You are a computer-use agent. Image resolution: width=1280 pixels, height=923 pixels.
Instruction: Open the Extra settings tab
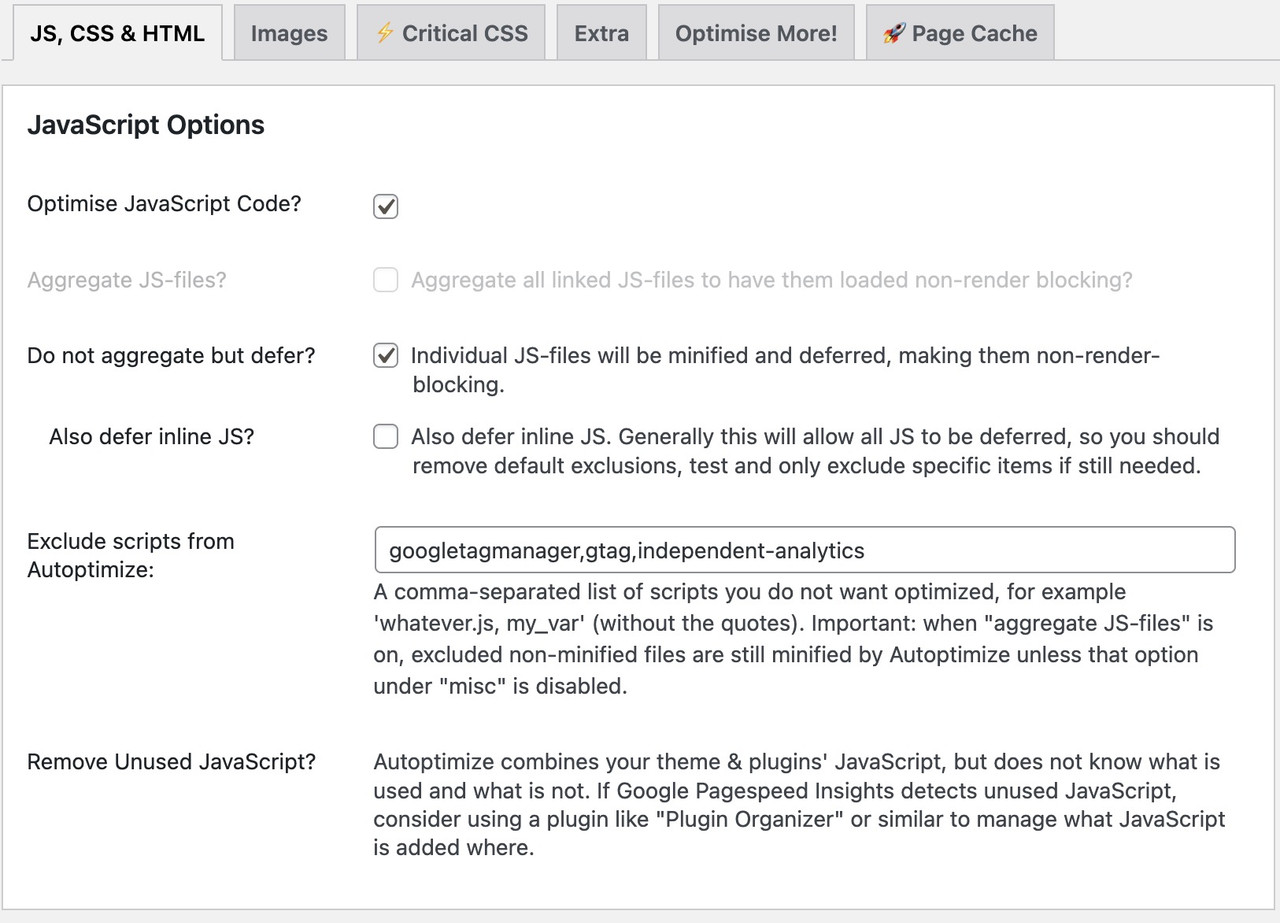tap(602, 33)
